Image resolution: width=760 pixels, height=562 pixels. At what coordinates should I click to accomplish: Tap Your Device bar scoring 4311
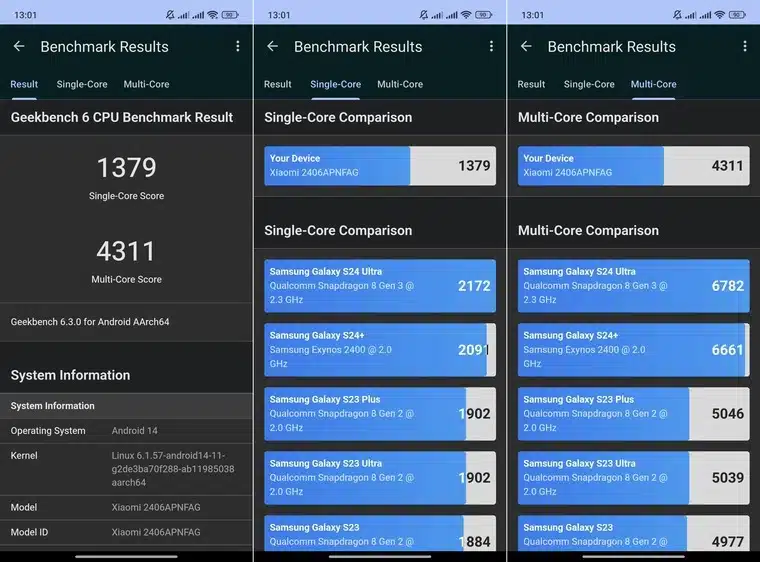tap(633, 166)
